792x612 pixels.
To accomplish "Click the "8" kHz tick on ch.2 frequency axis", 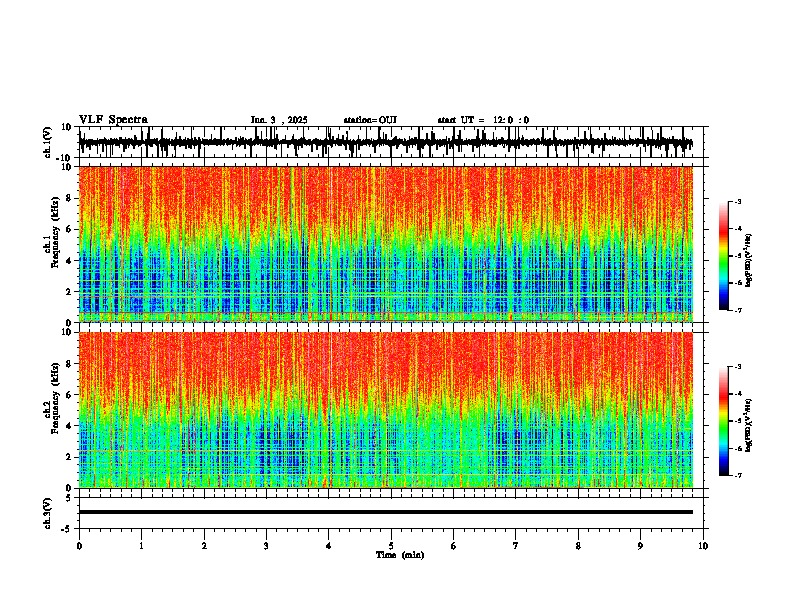I will click(70, 364).
